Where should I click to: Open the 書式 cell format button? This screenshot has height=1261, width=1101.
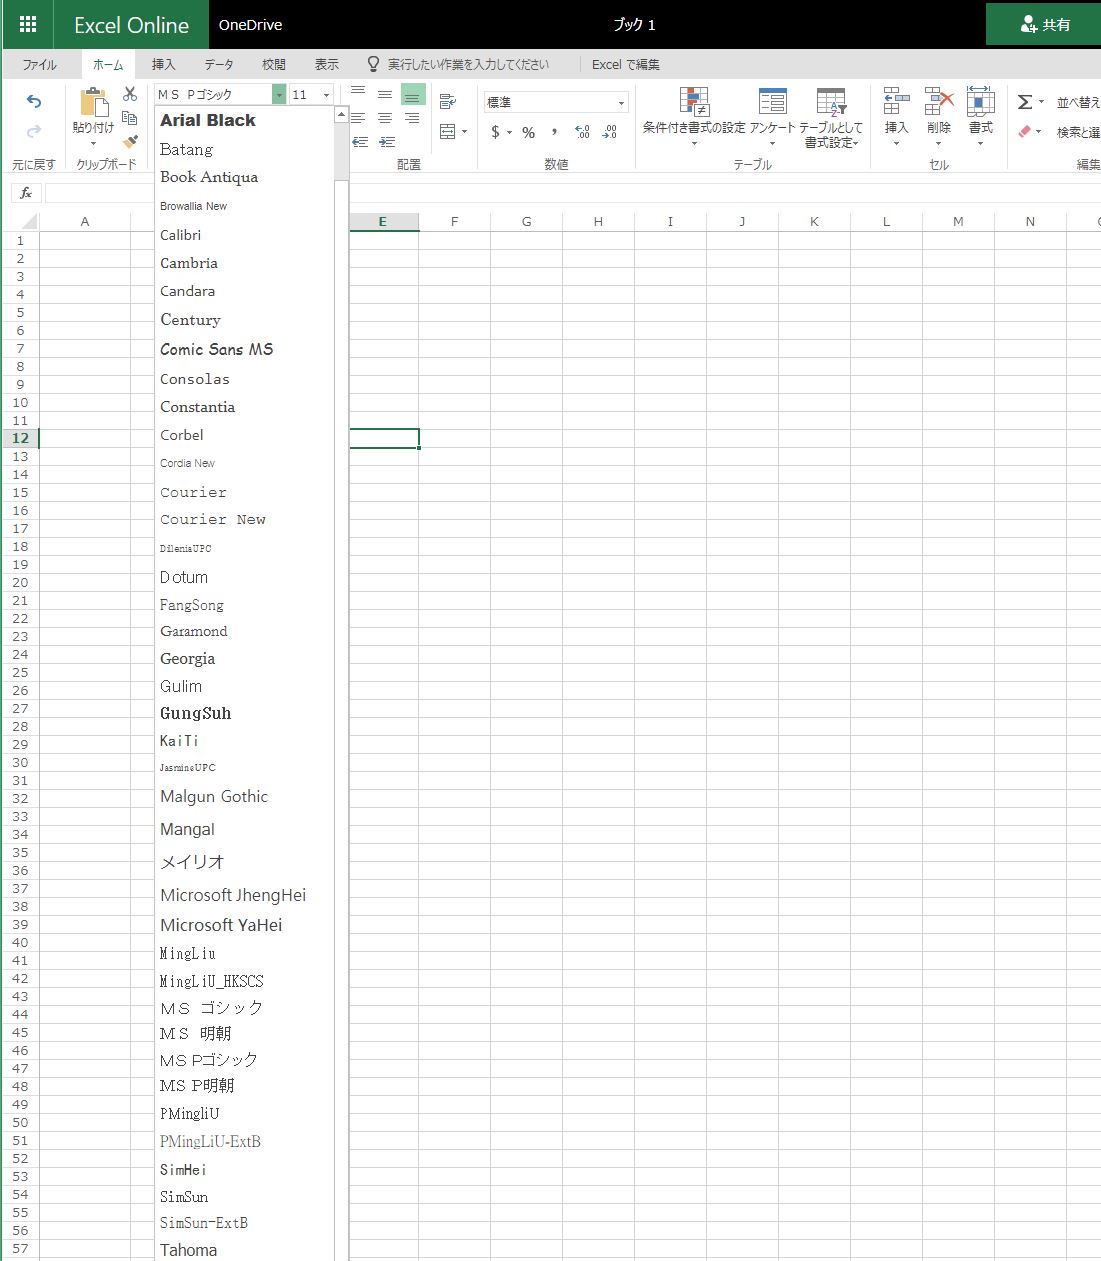981,118
